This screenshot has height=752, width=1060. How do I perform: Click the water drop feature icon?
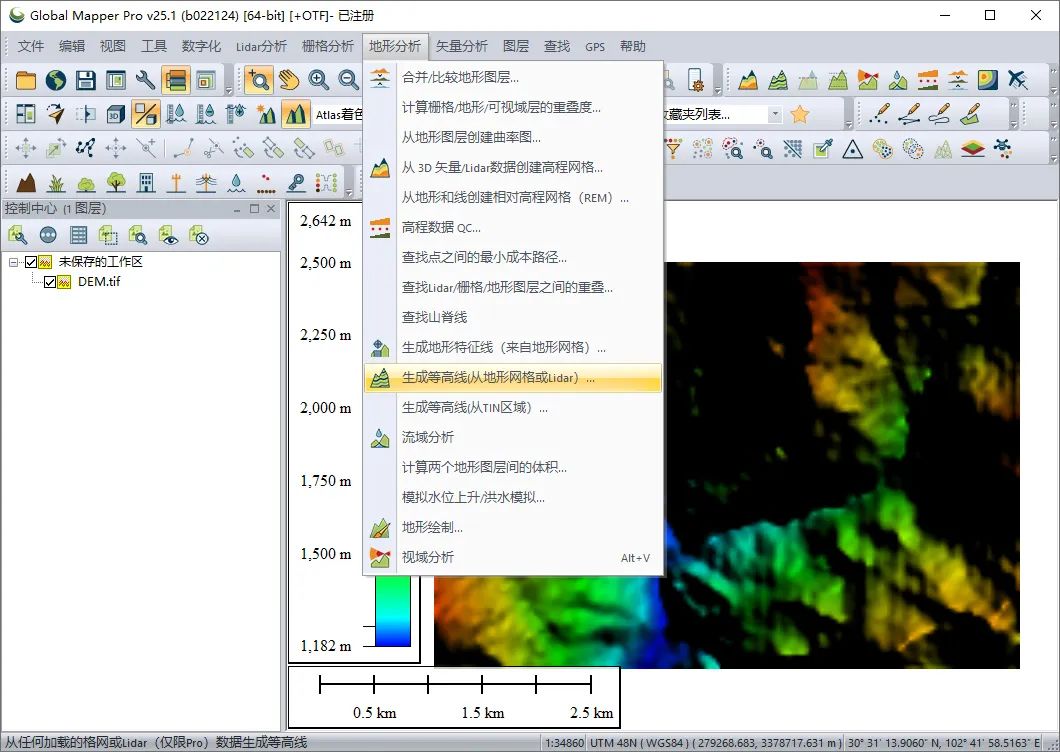(236, 182)
